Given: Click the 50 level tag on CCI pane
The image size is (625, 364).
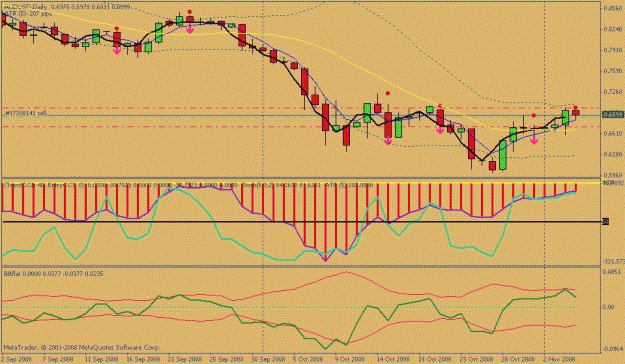Looking at the screenshot, I should pyautogui.click(x=605, y=222).
